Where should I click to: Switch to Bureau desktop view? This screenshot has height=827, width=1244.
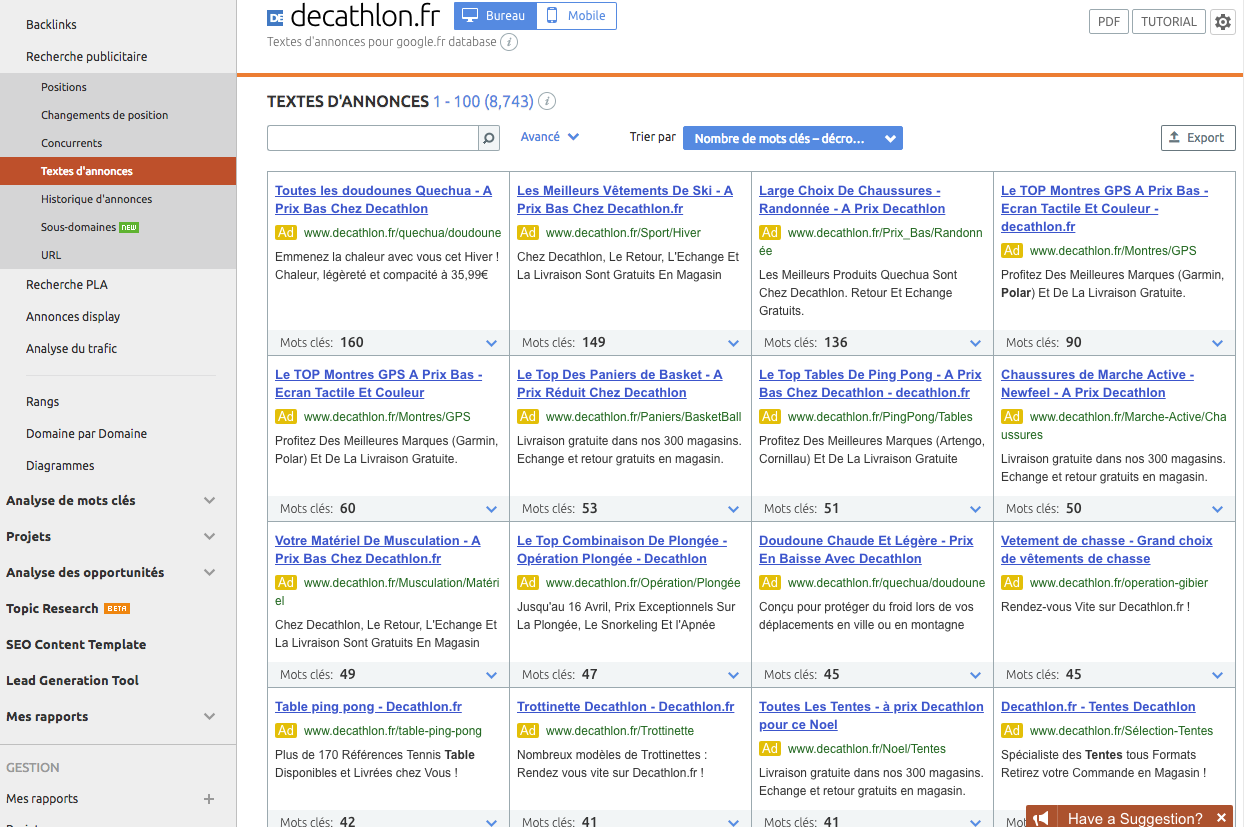(x=495, y=16)
